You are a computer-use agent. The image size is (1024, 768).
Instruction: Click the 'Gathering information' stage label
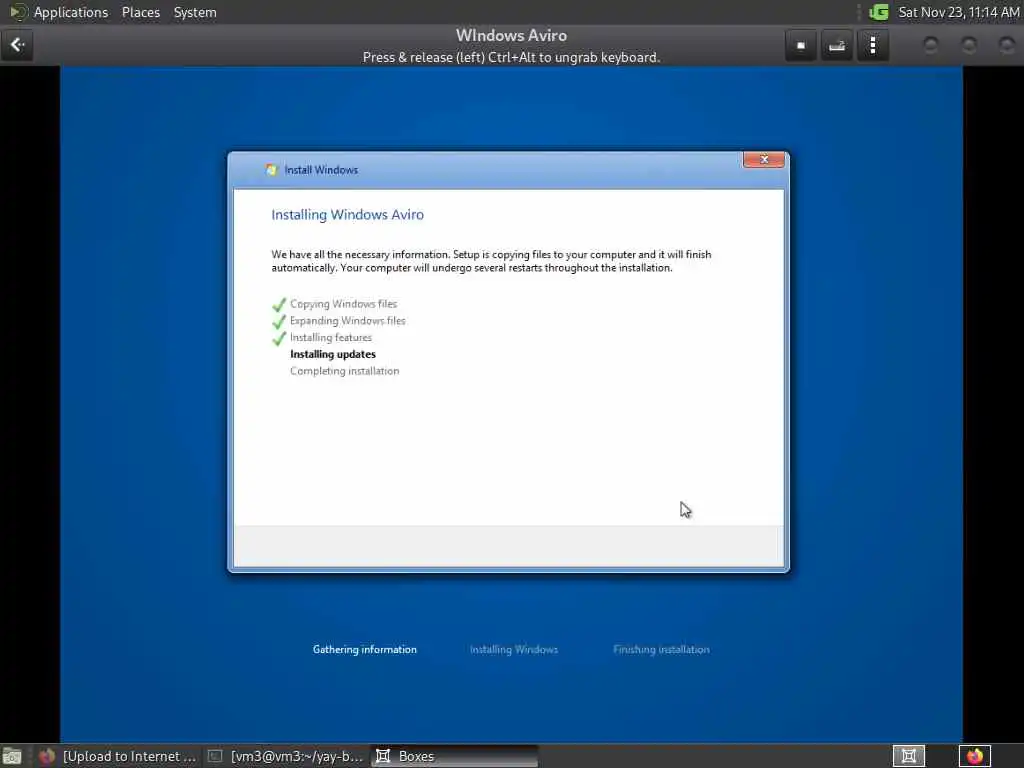364,649
